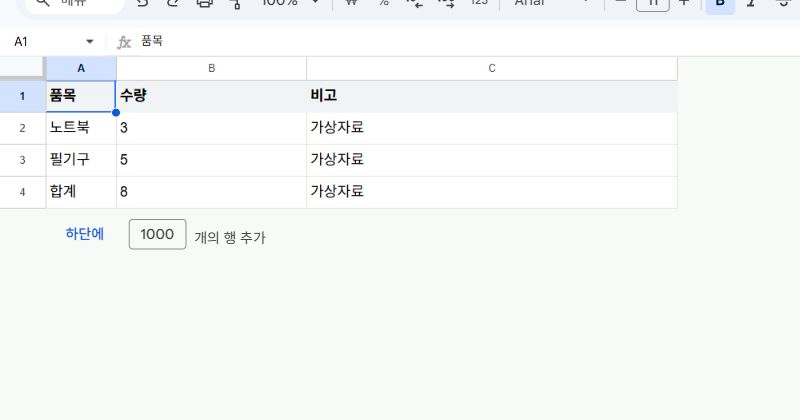This screenshot has width=800, height=420.
Task: Click the header cell 비고
Action: click(492, 96)
